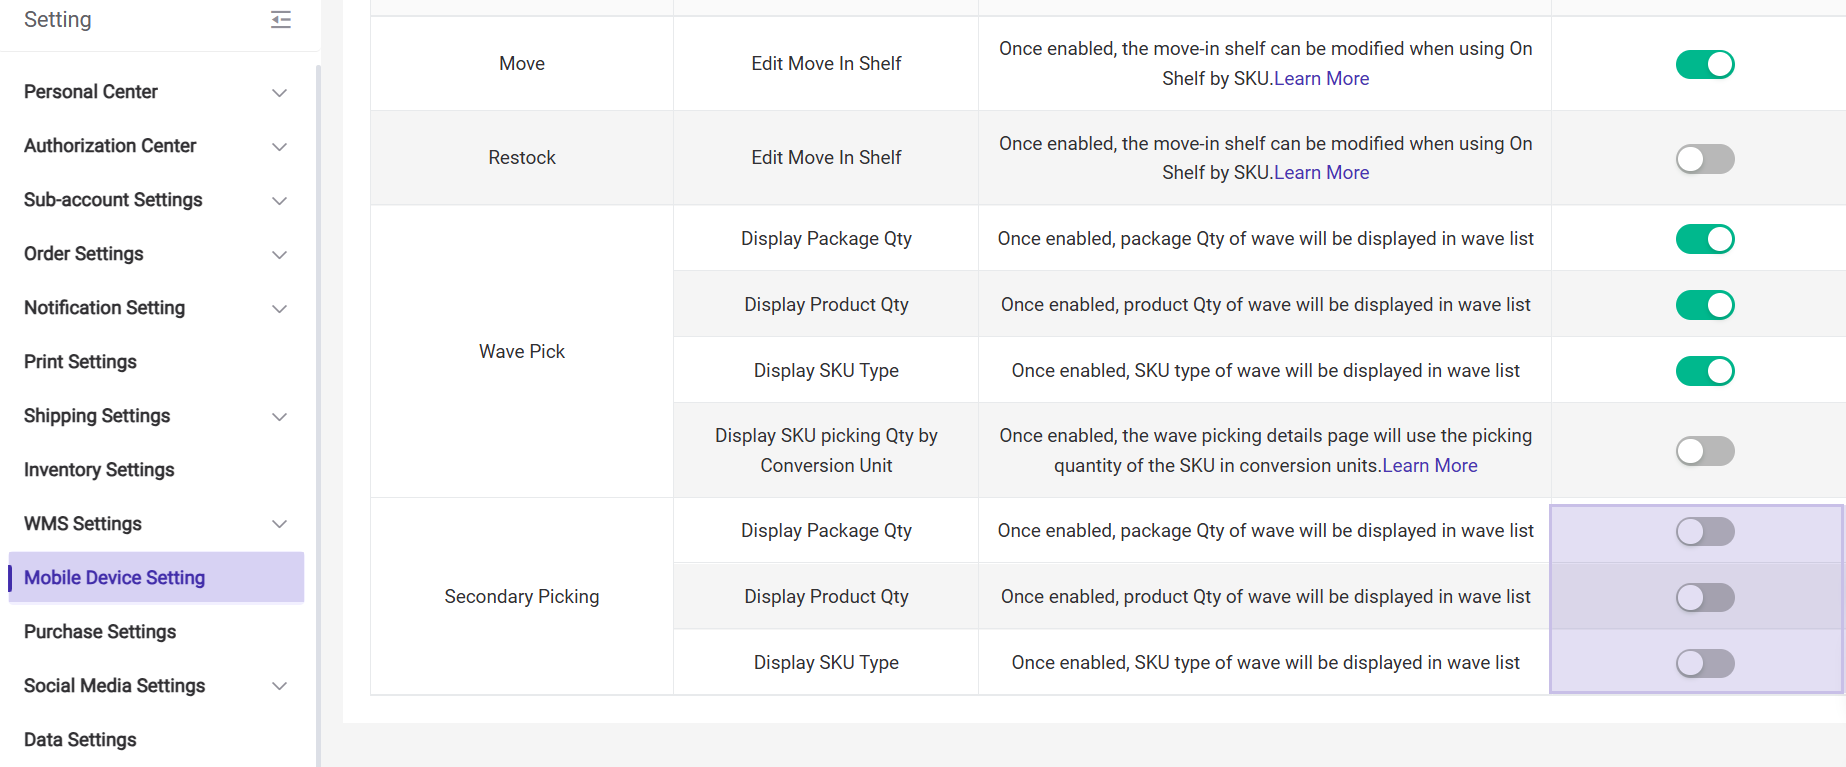1846x767 pixels.
Task: Expand Sub-account Settings chevron arrow
Action: point(280,201)
